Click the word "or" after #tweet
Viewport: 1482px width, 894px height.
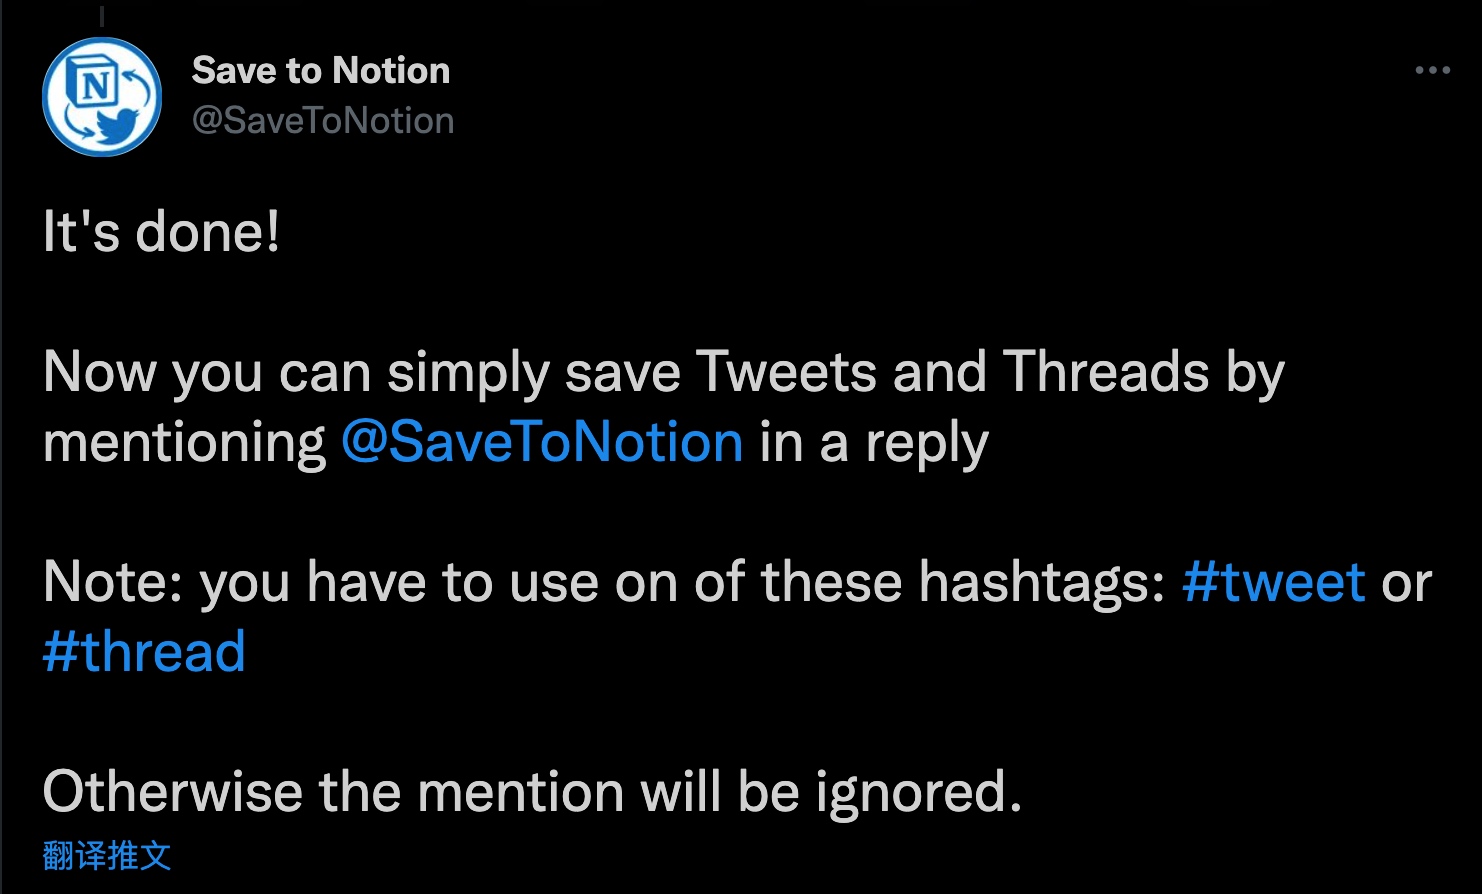click(1406, 583)
